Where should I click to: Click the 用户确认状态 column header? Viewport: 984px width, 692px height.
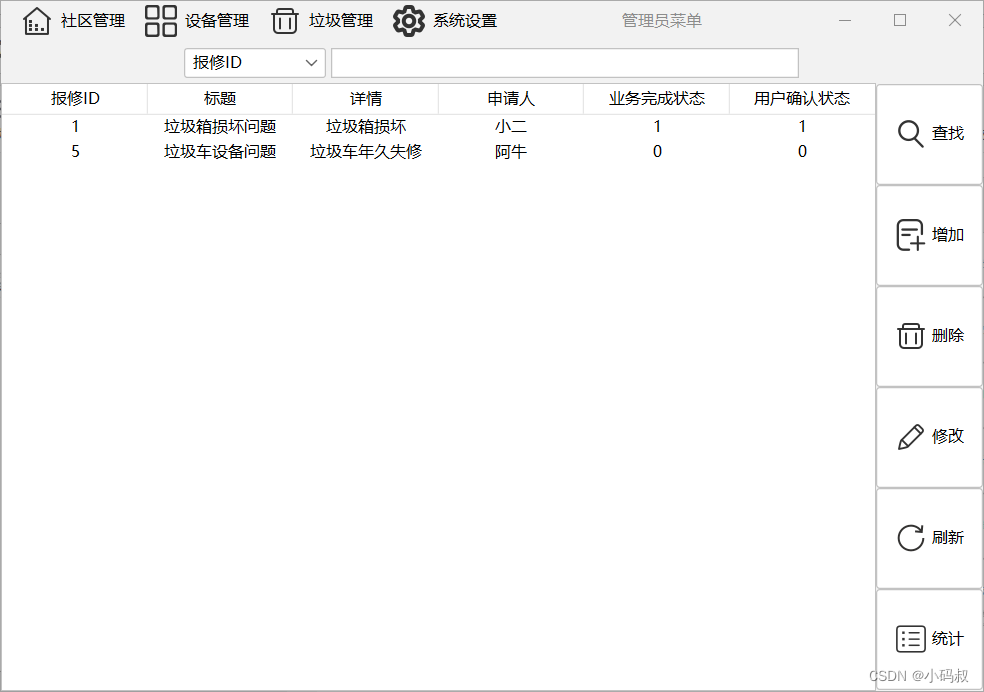click(802, 98)
